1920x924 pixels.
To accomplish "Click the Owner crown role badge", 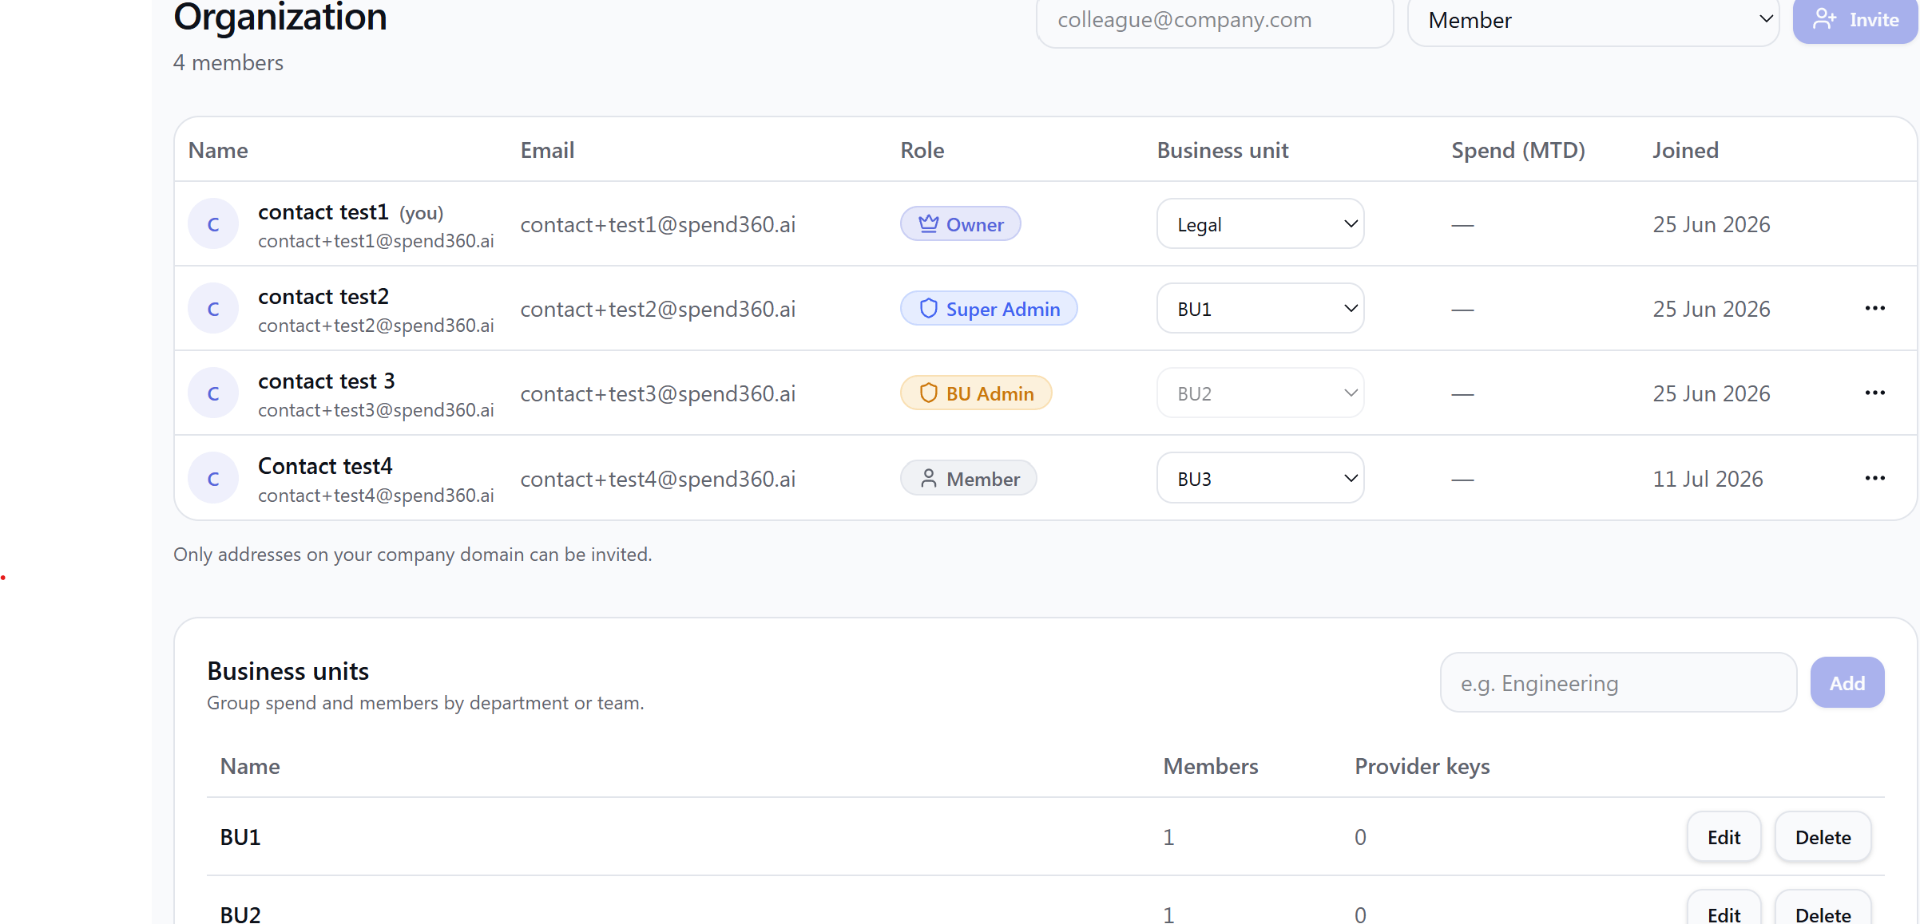I will [960, 224].
